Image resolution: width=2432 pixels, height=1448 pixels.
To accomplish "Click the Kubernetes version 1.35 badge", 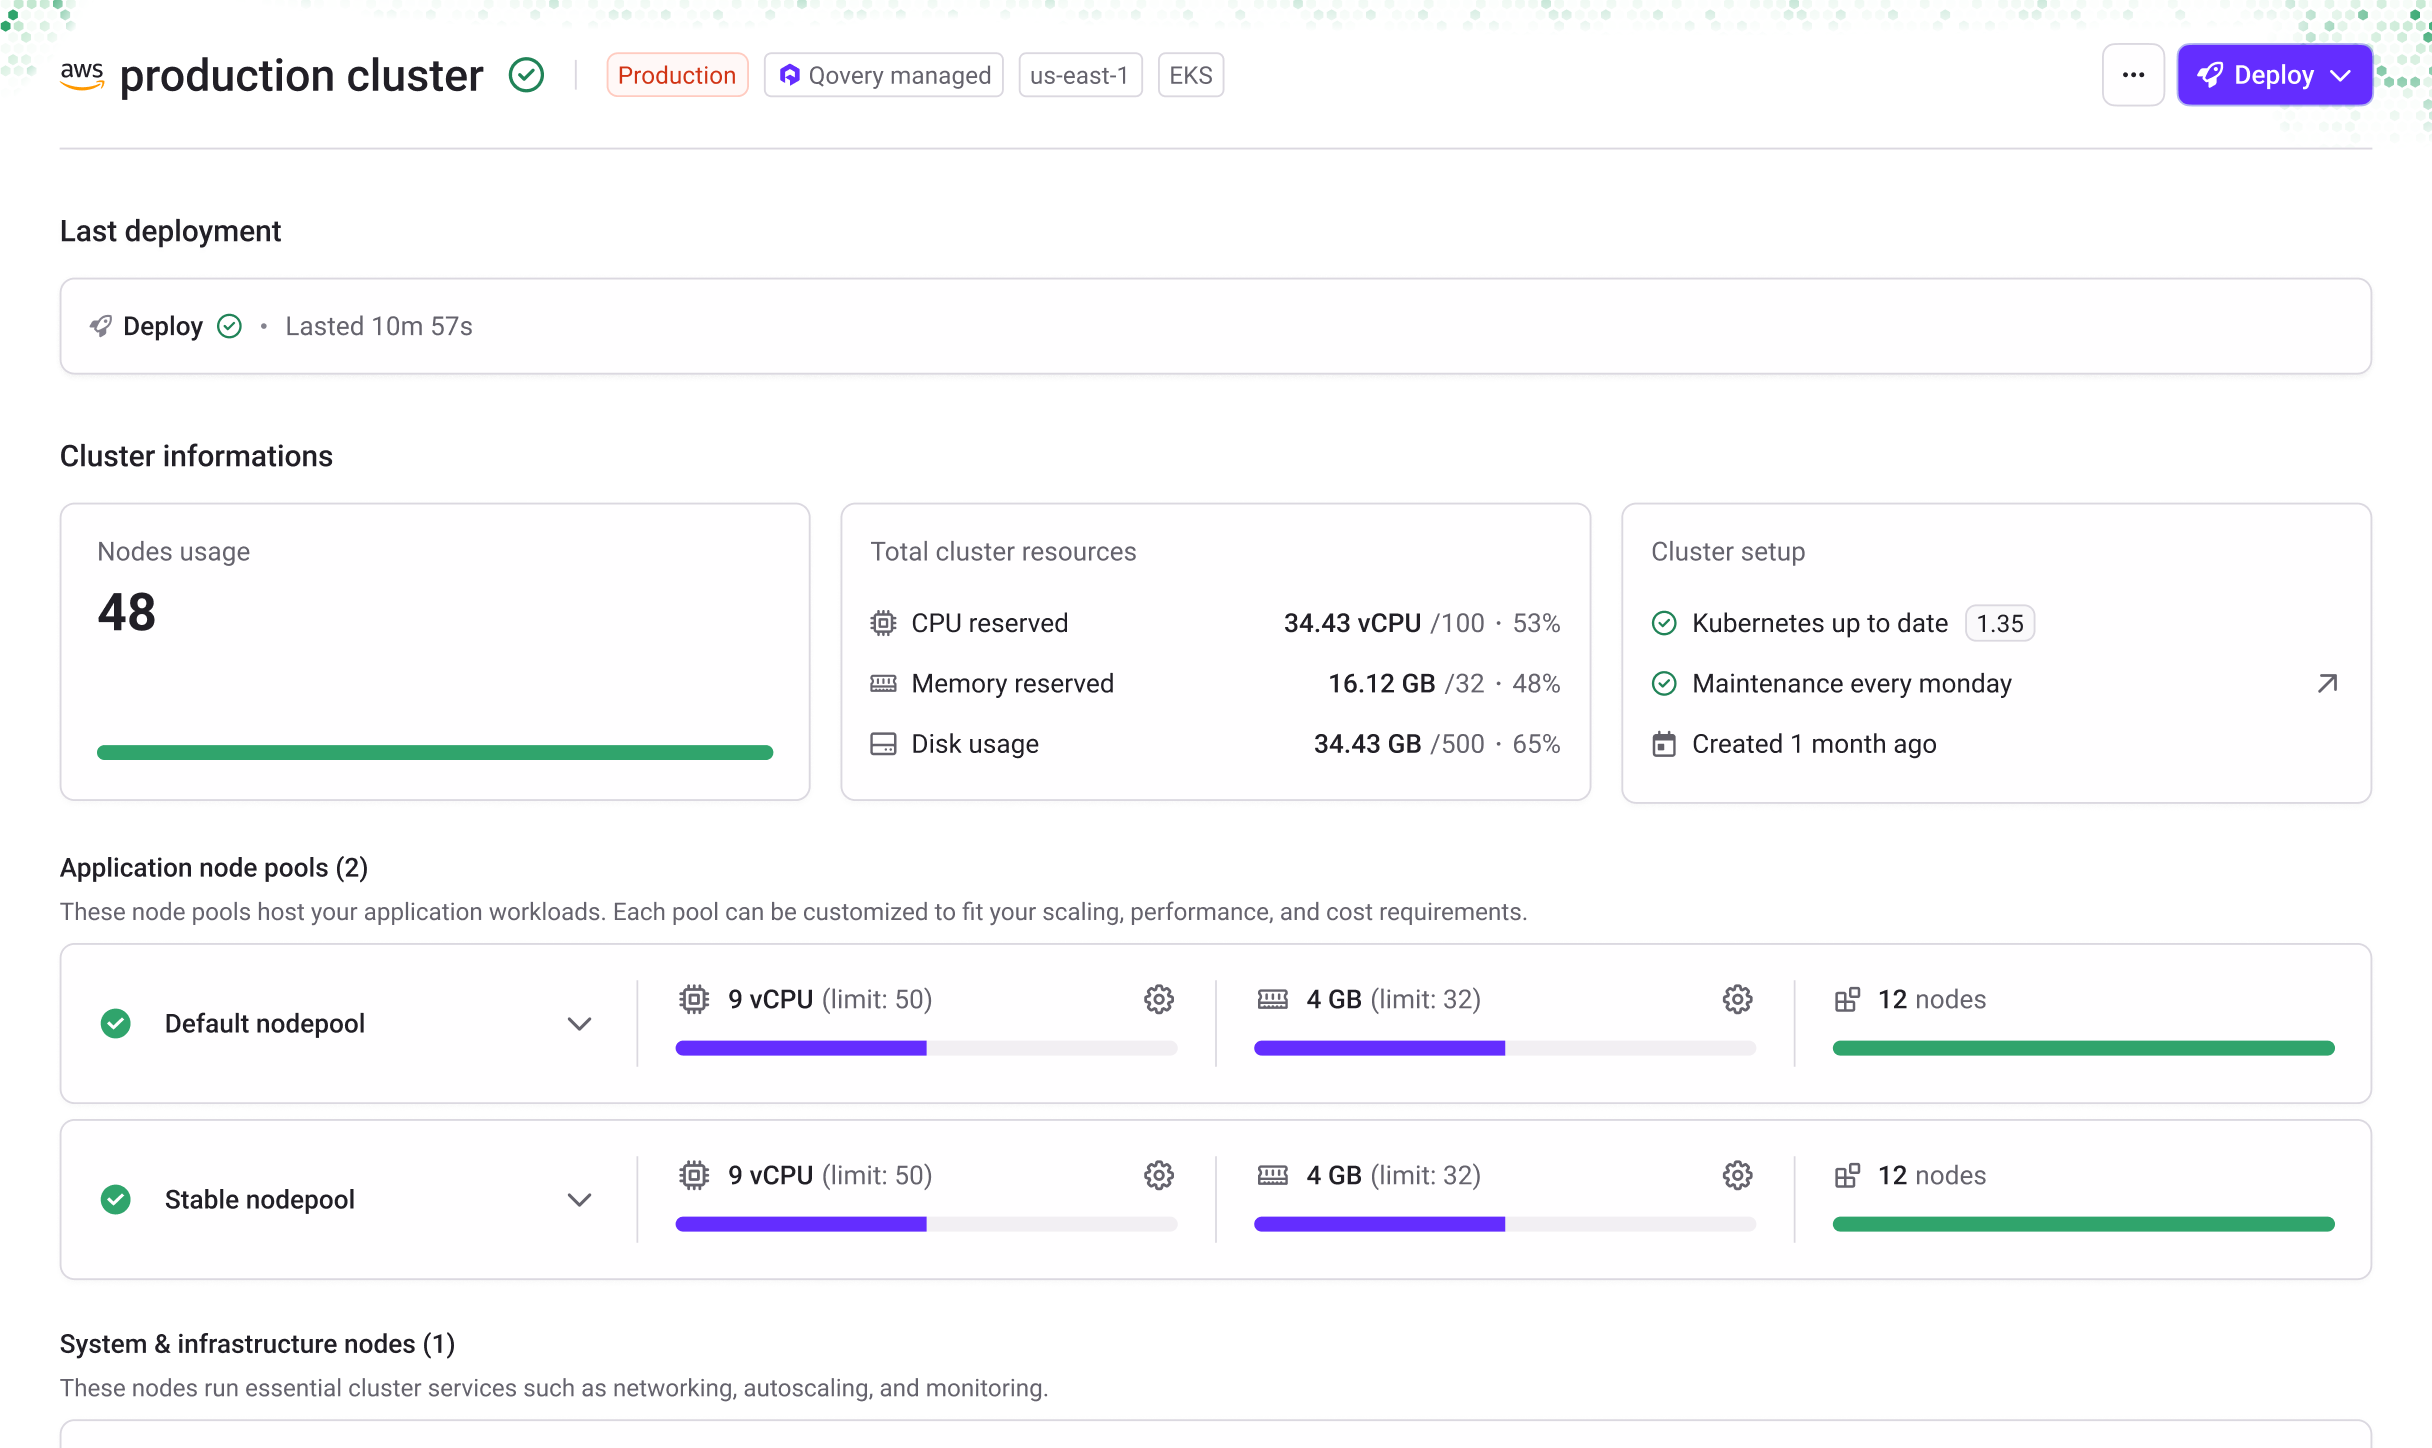I will click(2000, 623).
